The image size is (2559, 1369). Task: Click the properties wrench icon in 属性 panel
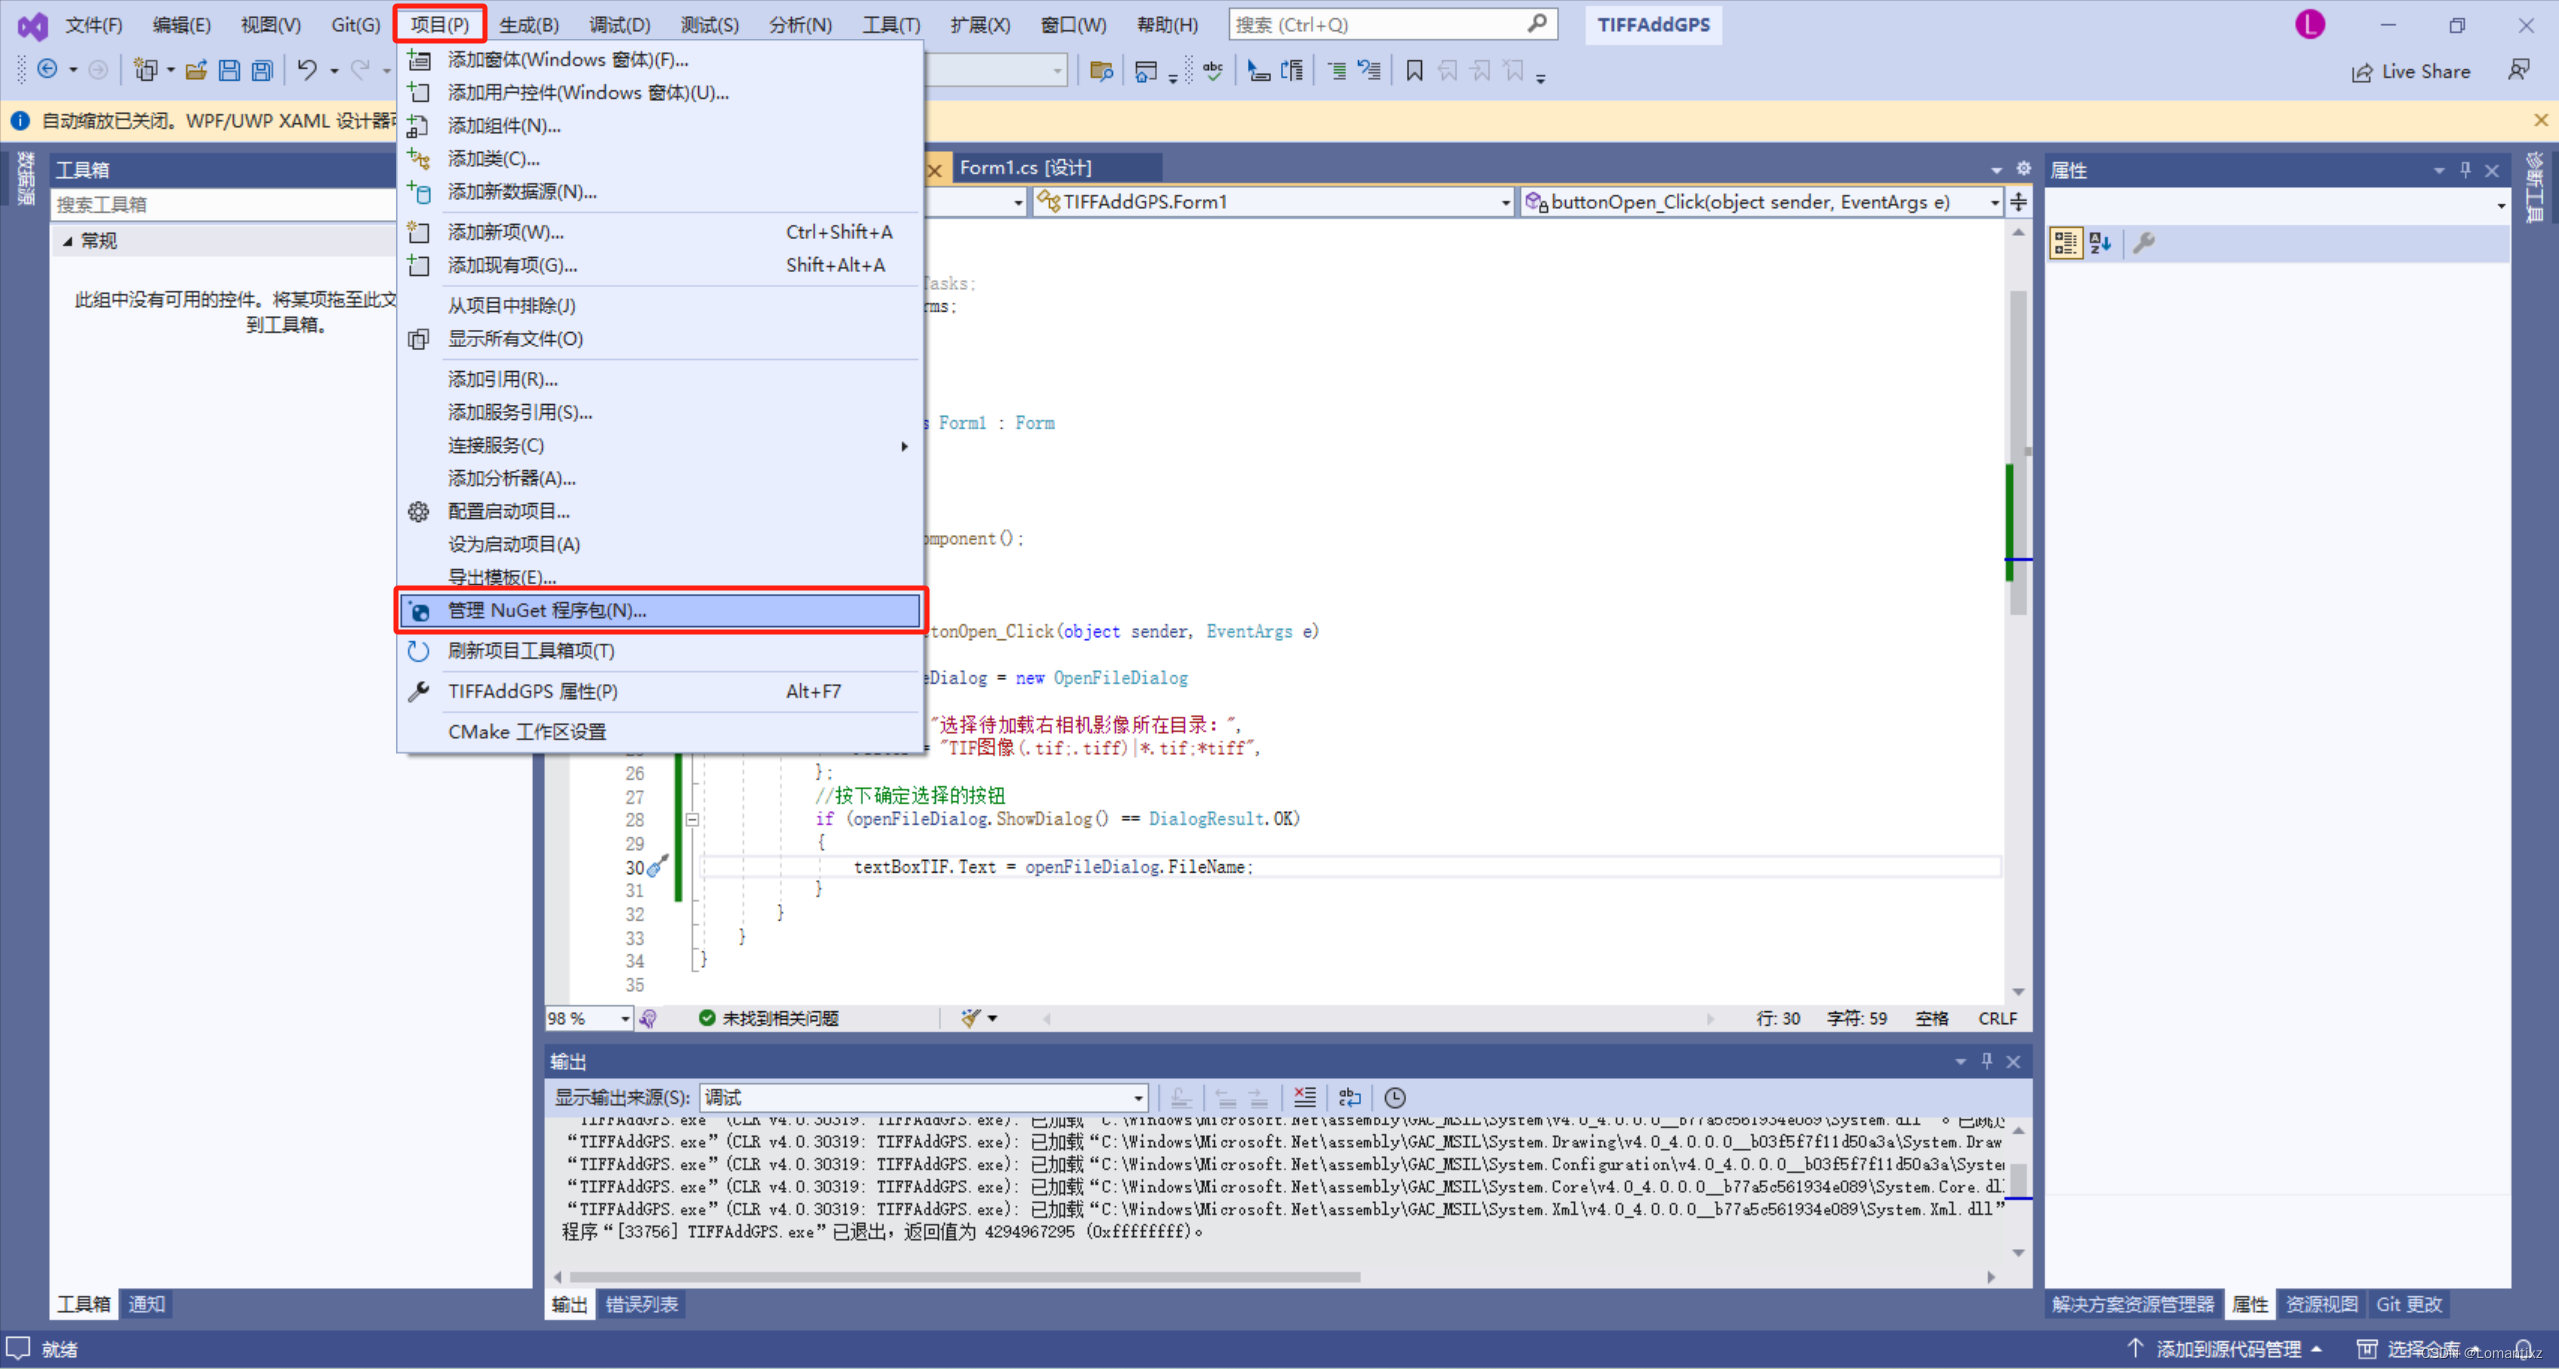click(x=2143, y=243)
